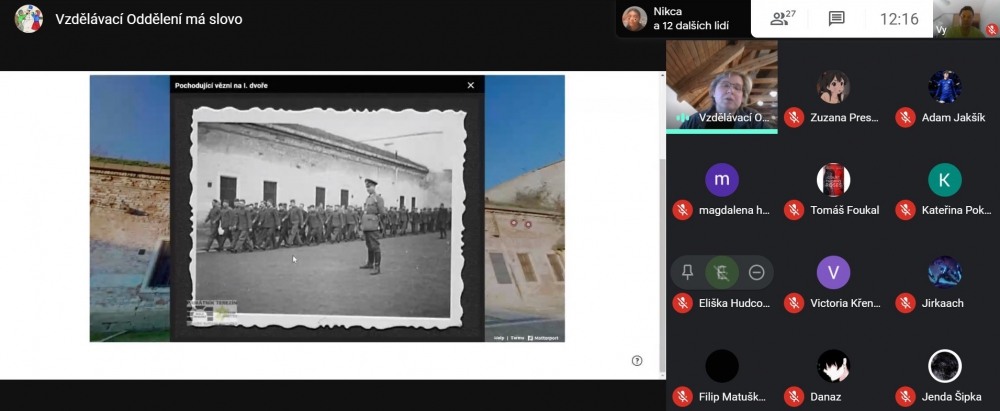This screenshot has height=411, width=1000.
Task: Click the name label 'Filip Matušk...'
Action: [x=733, y=396]
